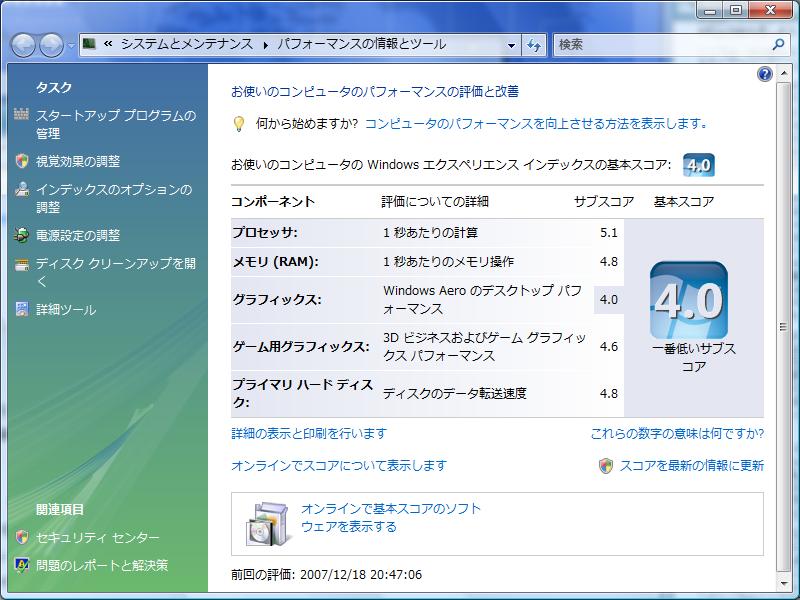The image size is (800, 600).
Task: Click shield icon beside セキュリティ センター
Action: click(x=21, y=537)
